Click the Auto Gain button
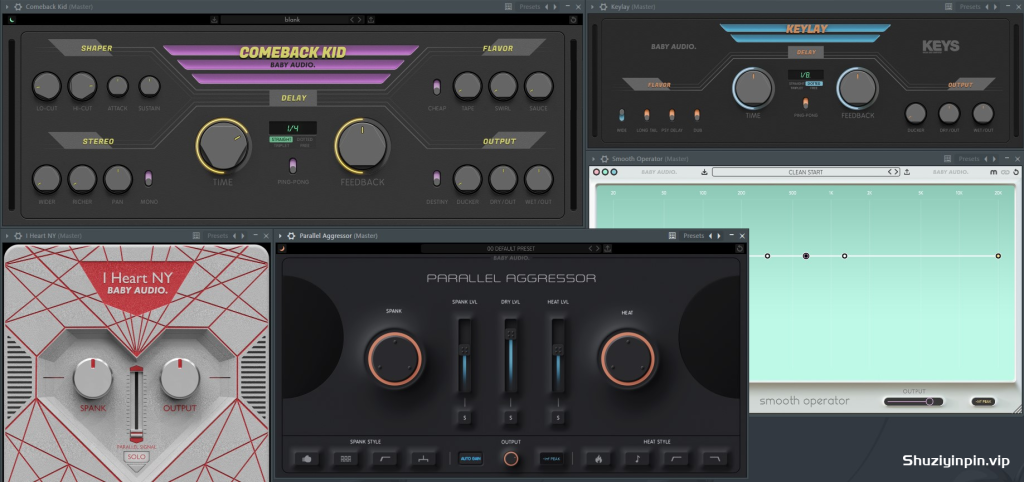Viewport: 1024px width, 482px height. click(470, 458)
